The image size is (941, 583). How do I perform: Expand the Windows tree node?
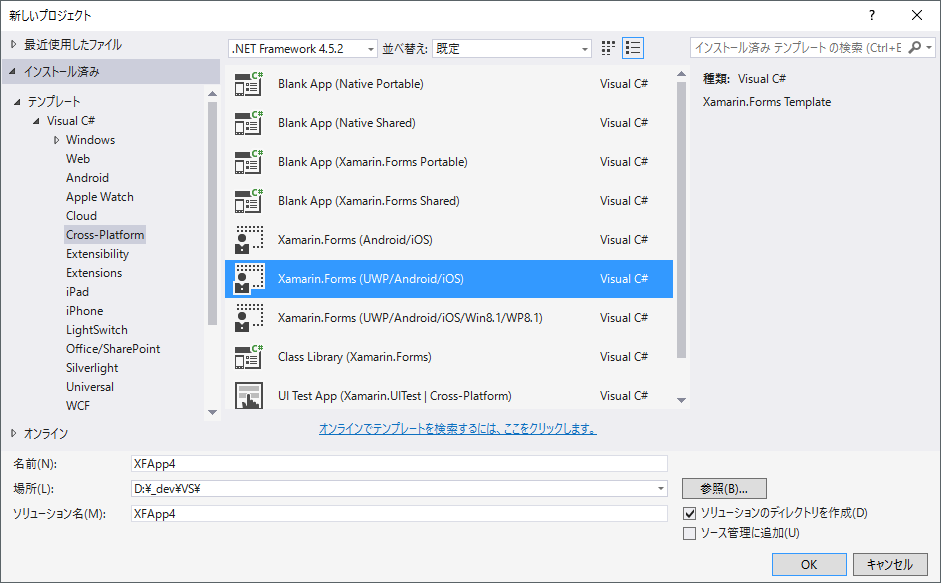[56, 140]
